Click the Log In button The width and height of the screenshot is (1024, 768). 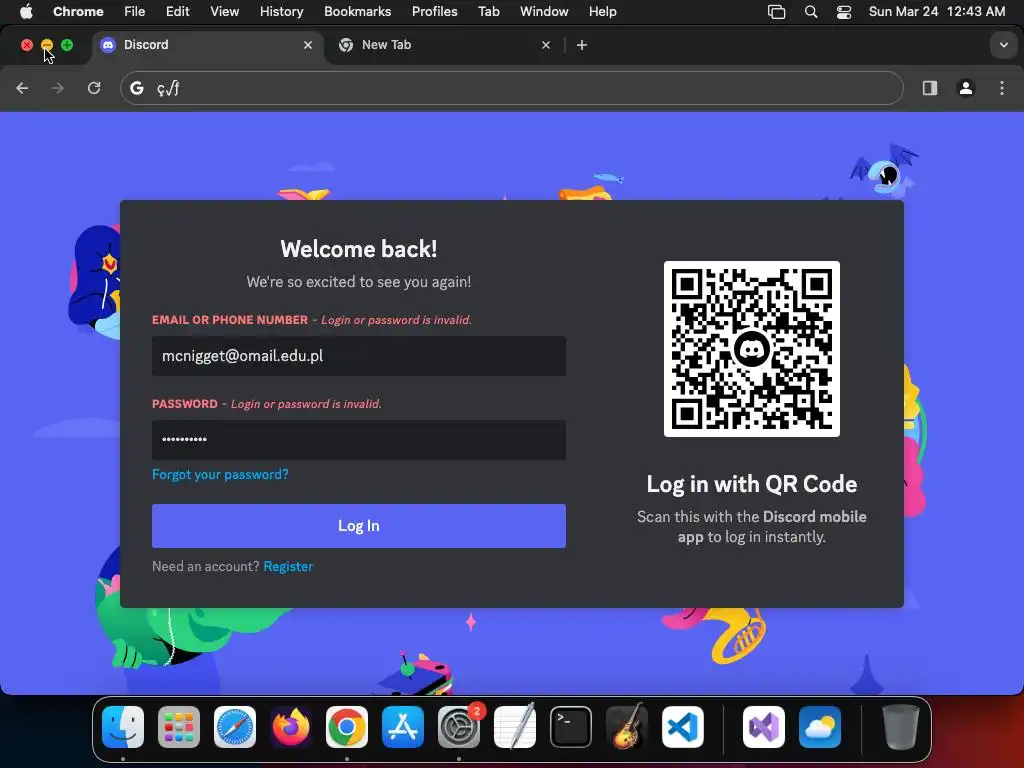point(359,526)
